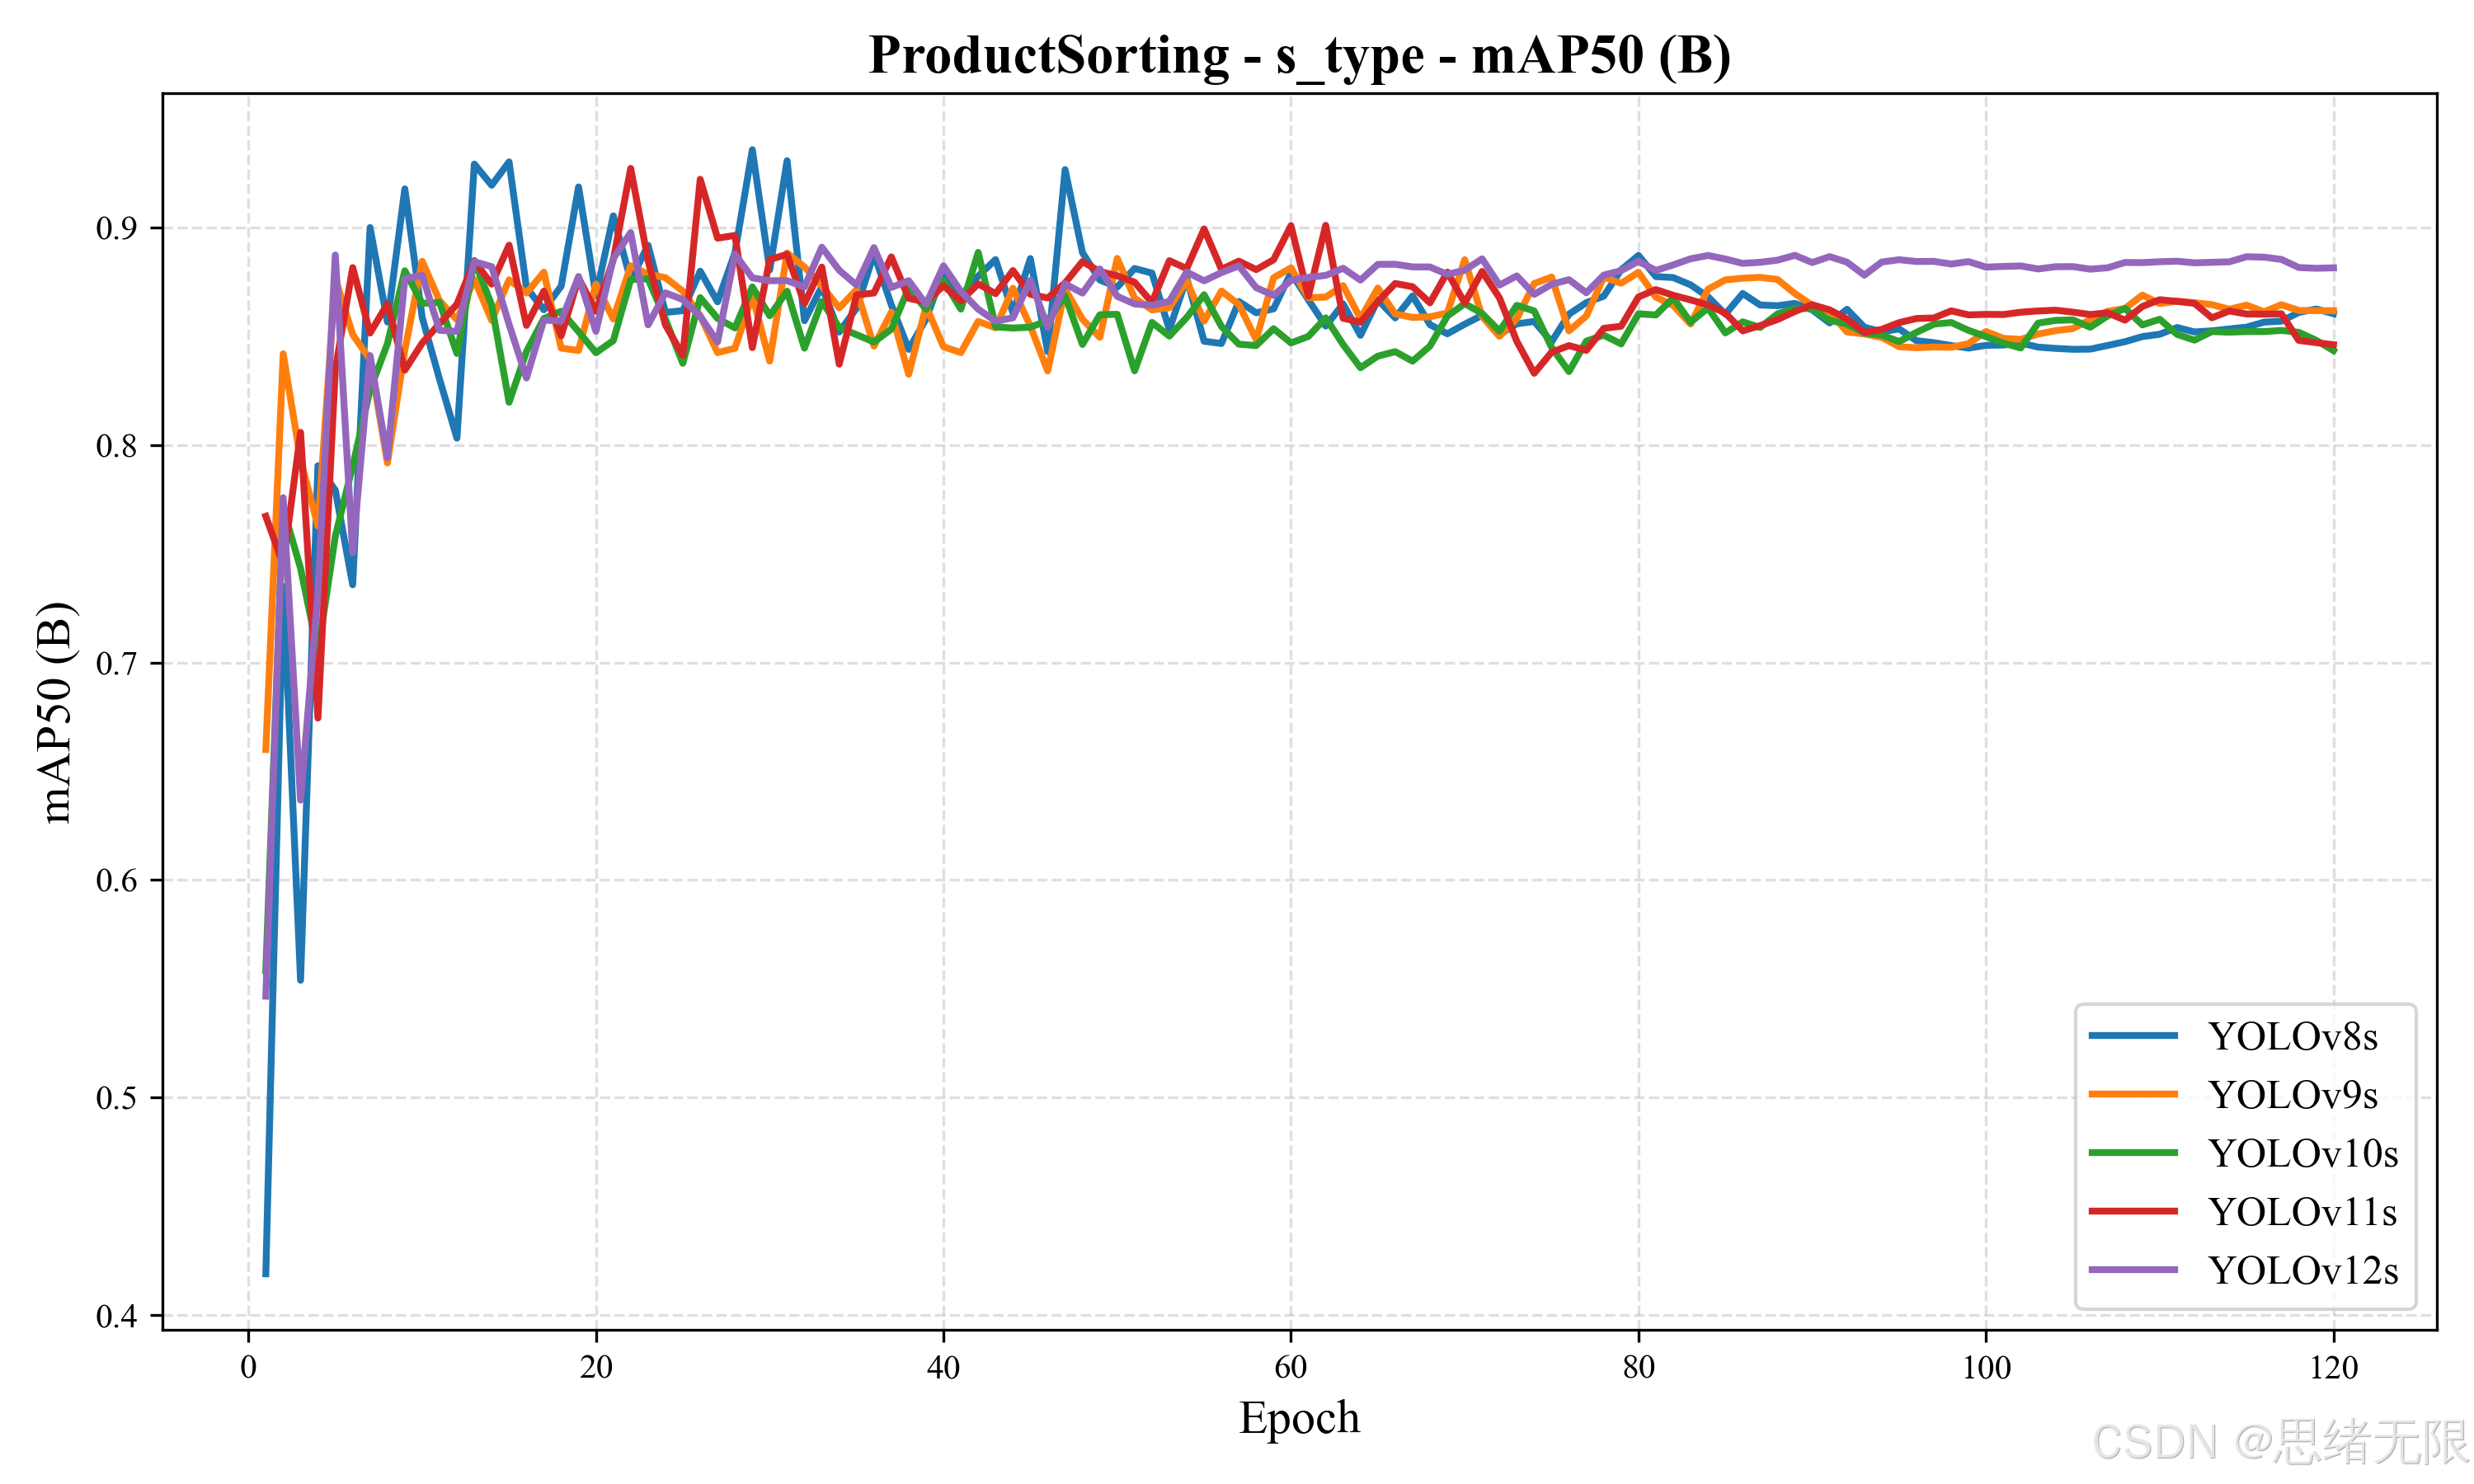This screenshot has height=1484, width=2474.
Task: Click the 120 tick on x-axis
Action: [x=2333, y=1368]
